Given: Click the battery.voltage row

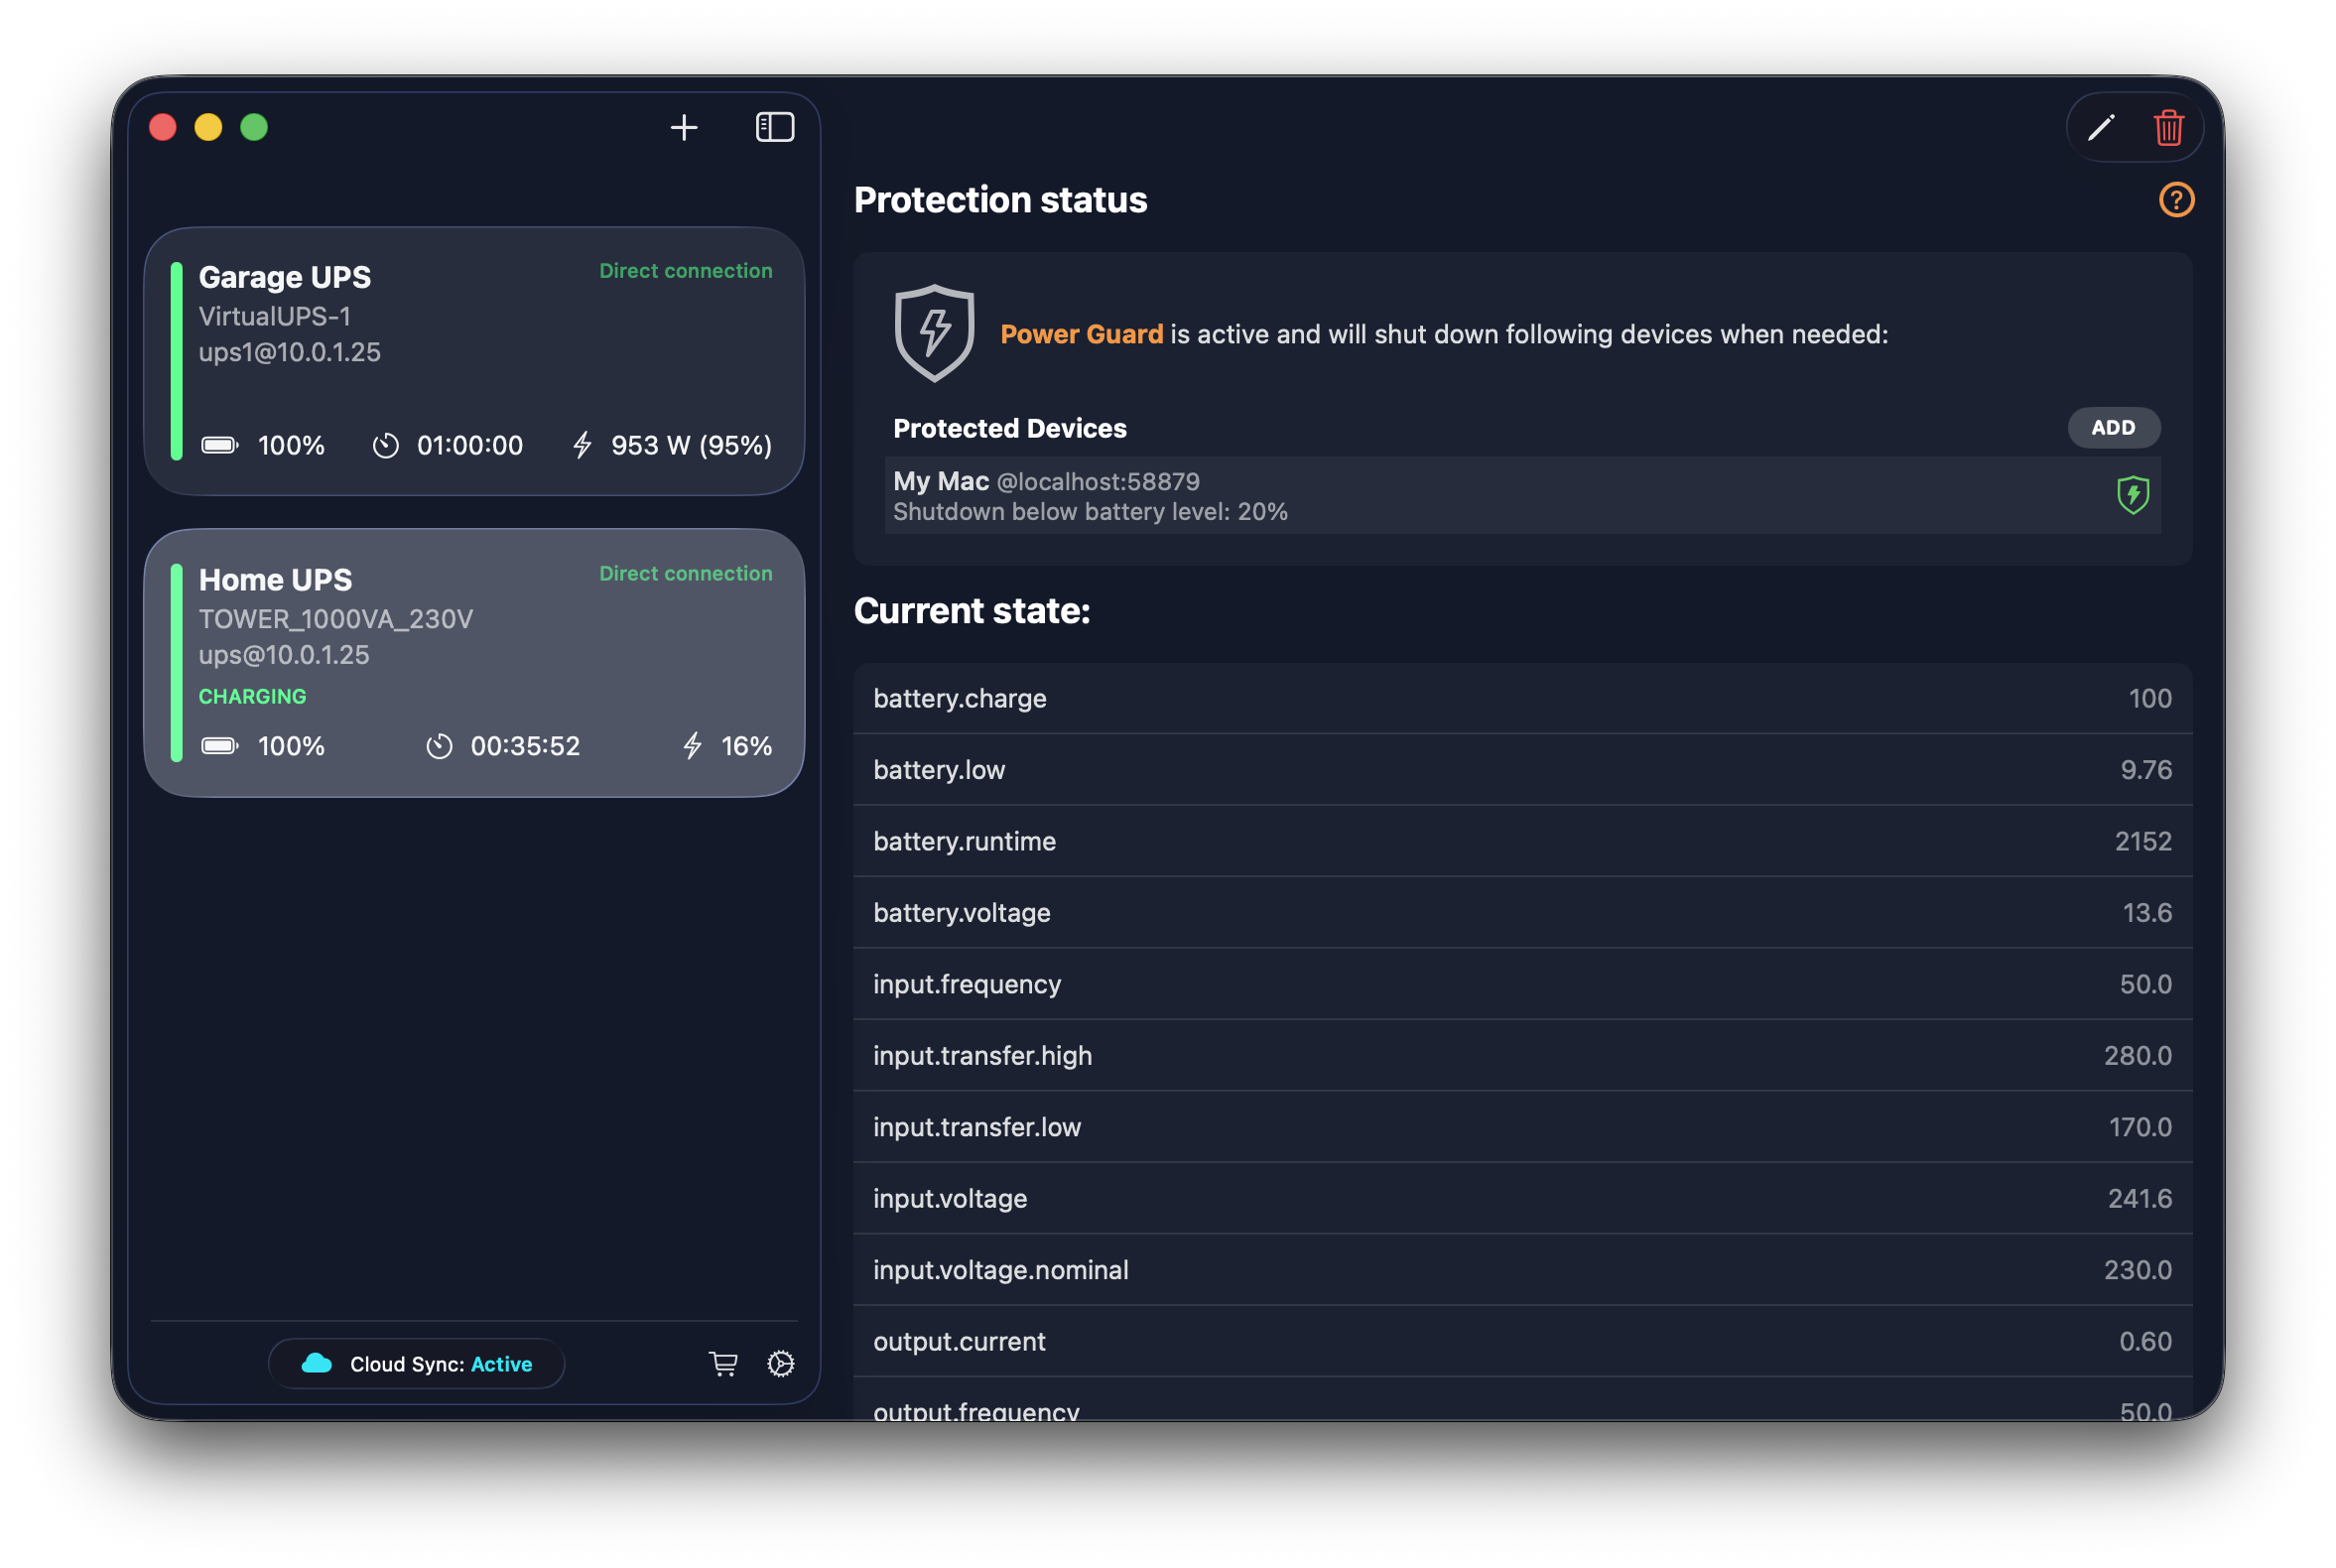Looking at the screenshot, I should click(x=1523, y=913).
